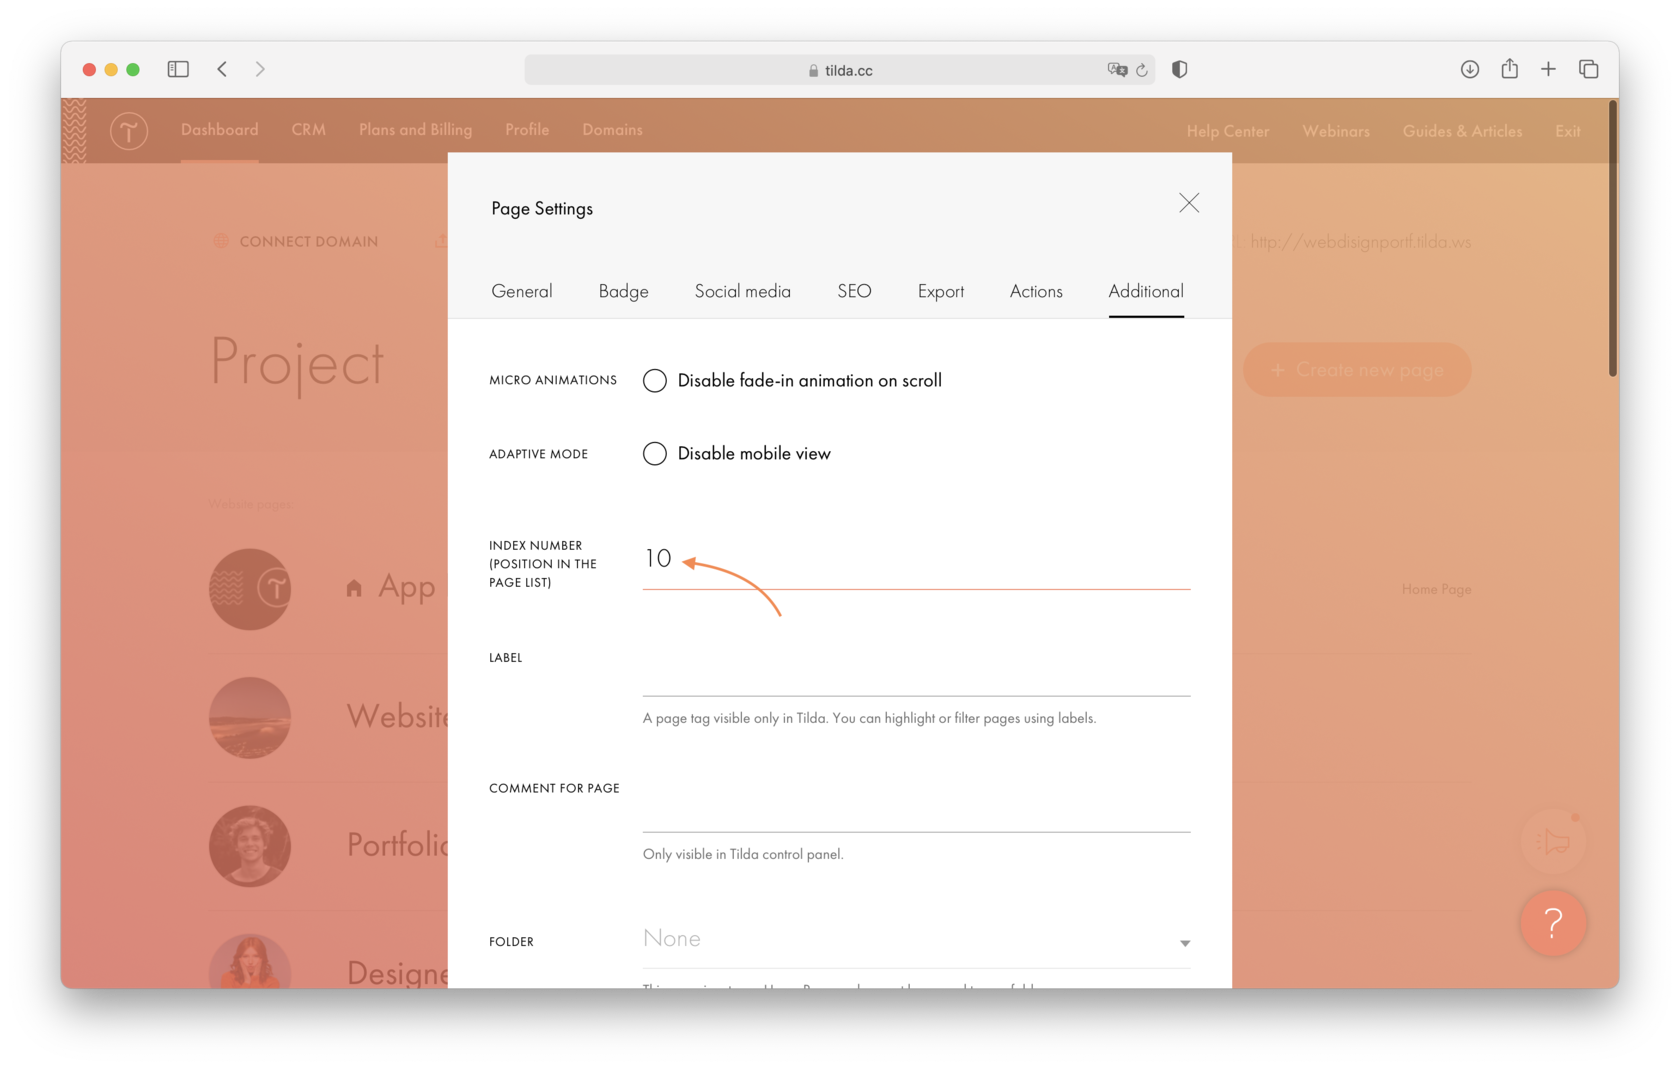1680x1069 pixels.
Task: Open the Safari tab overview icon
Action: pyautogui.click(x=1588, y=69)
